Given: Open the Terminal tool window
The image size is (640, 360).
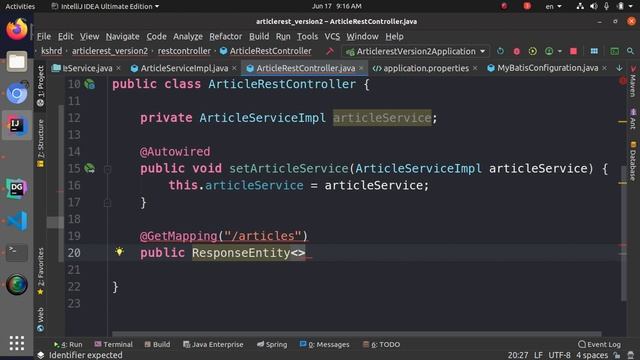Looking at the screenshot, I should click(113, 344).
